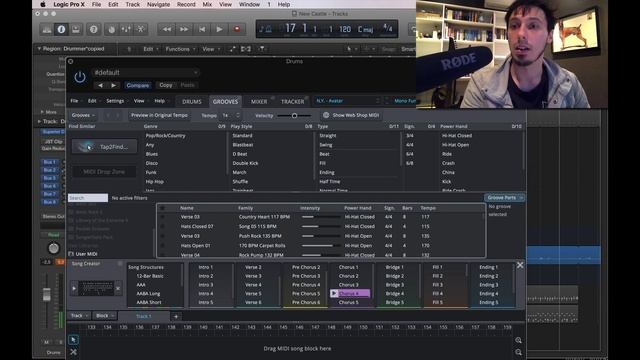
Task: Show the Logic Mixer faders icon
Action: [126, 29]
